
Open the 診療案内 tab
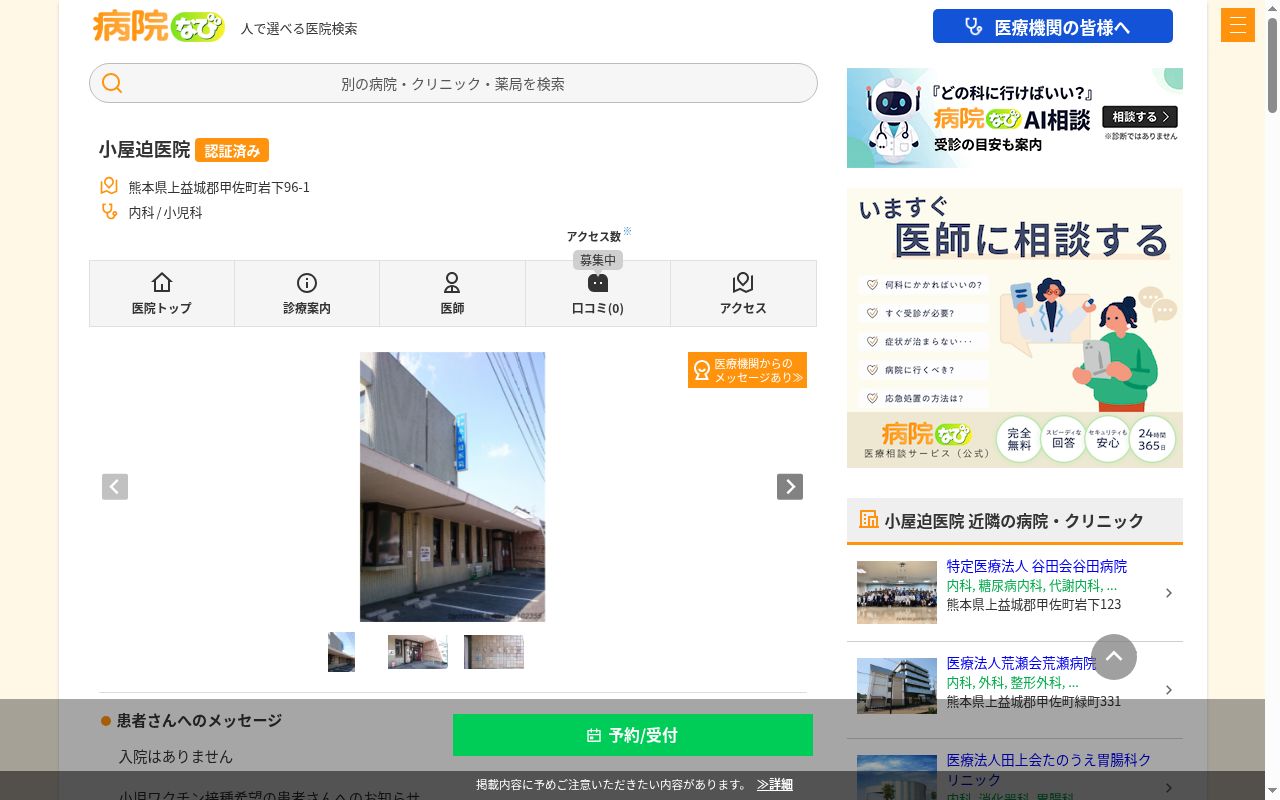click(x=307, y=293)
